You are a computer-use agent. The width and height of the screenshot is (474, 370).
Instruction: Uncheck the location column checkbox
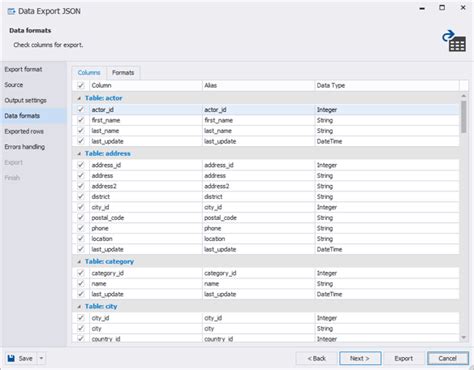81,239
